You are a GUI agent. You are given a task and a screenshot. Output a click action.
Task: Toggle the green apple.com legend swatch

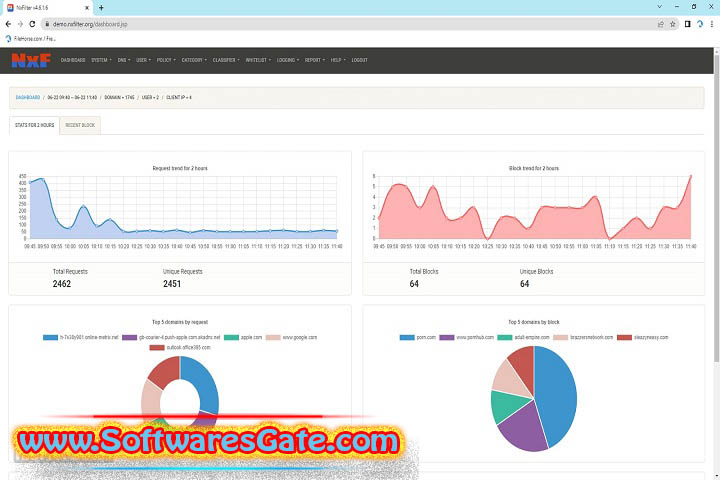click(231, 338)
